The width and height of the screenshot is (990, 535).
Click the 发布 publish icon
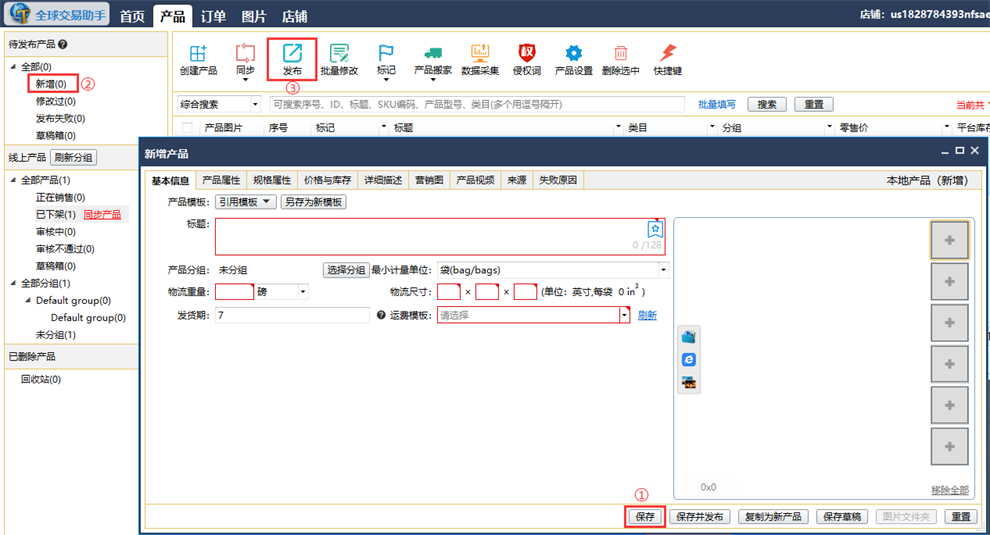click(292, 59)
